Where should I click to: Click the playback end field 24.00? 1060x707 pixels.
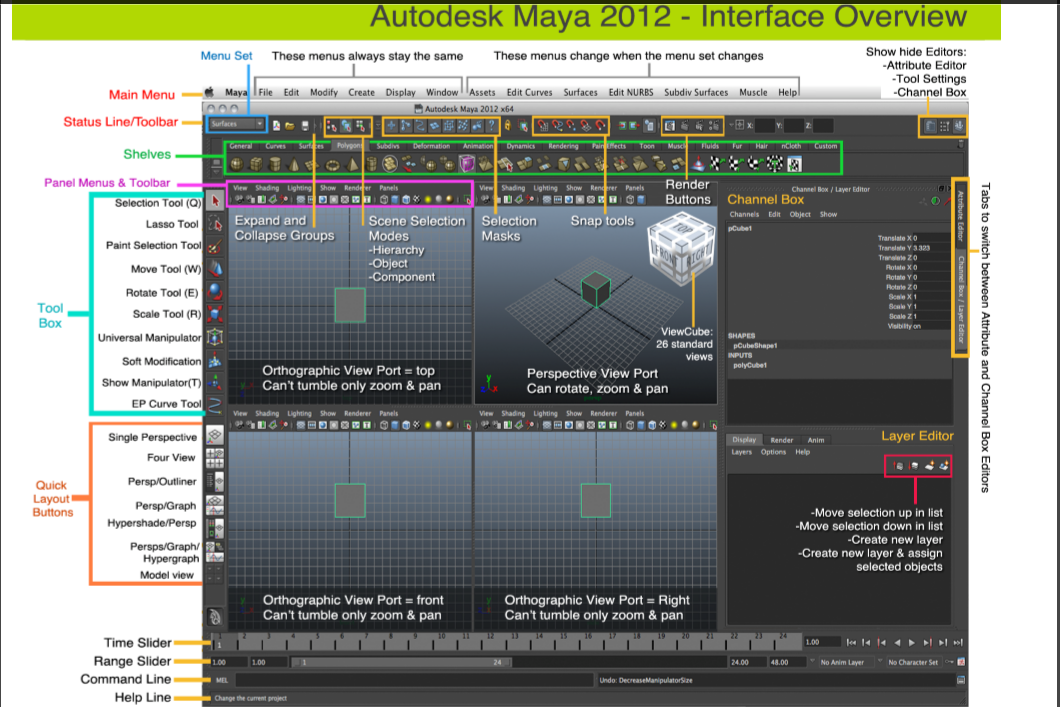[746, 662]
